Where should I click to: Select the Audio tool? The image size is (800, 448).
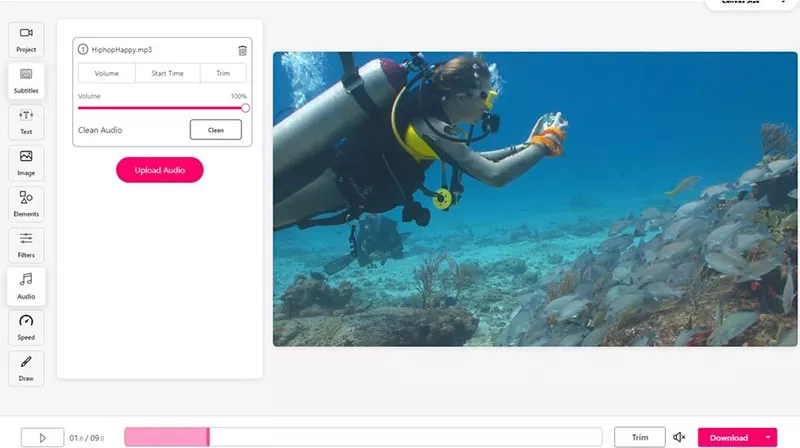point(26,287)
